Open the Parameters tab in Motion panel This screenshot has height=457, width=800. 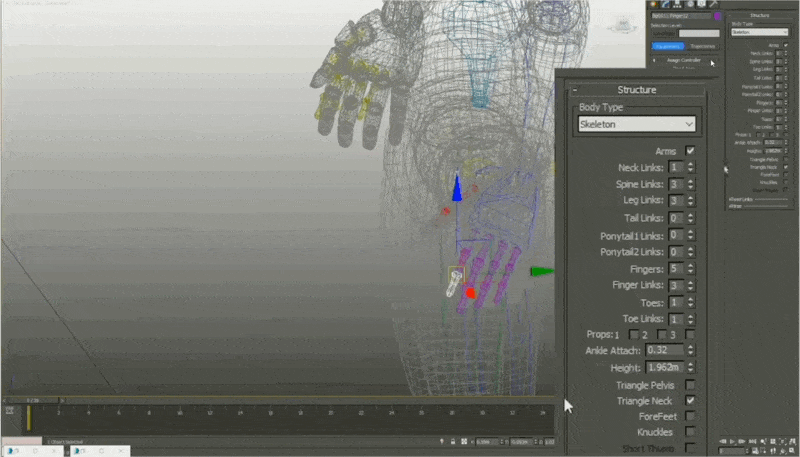(x=667, y=46)
